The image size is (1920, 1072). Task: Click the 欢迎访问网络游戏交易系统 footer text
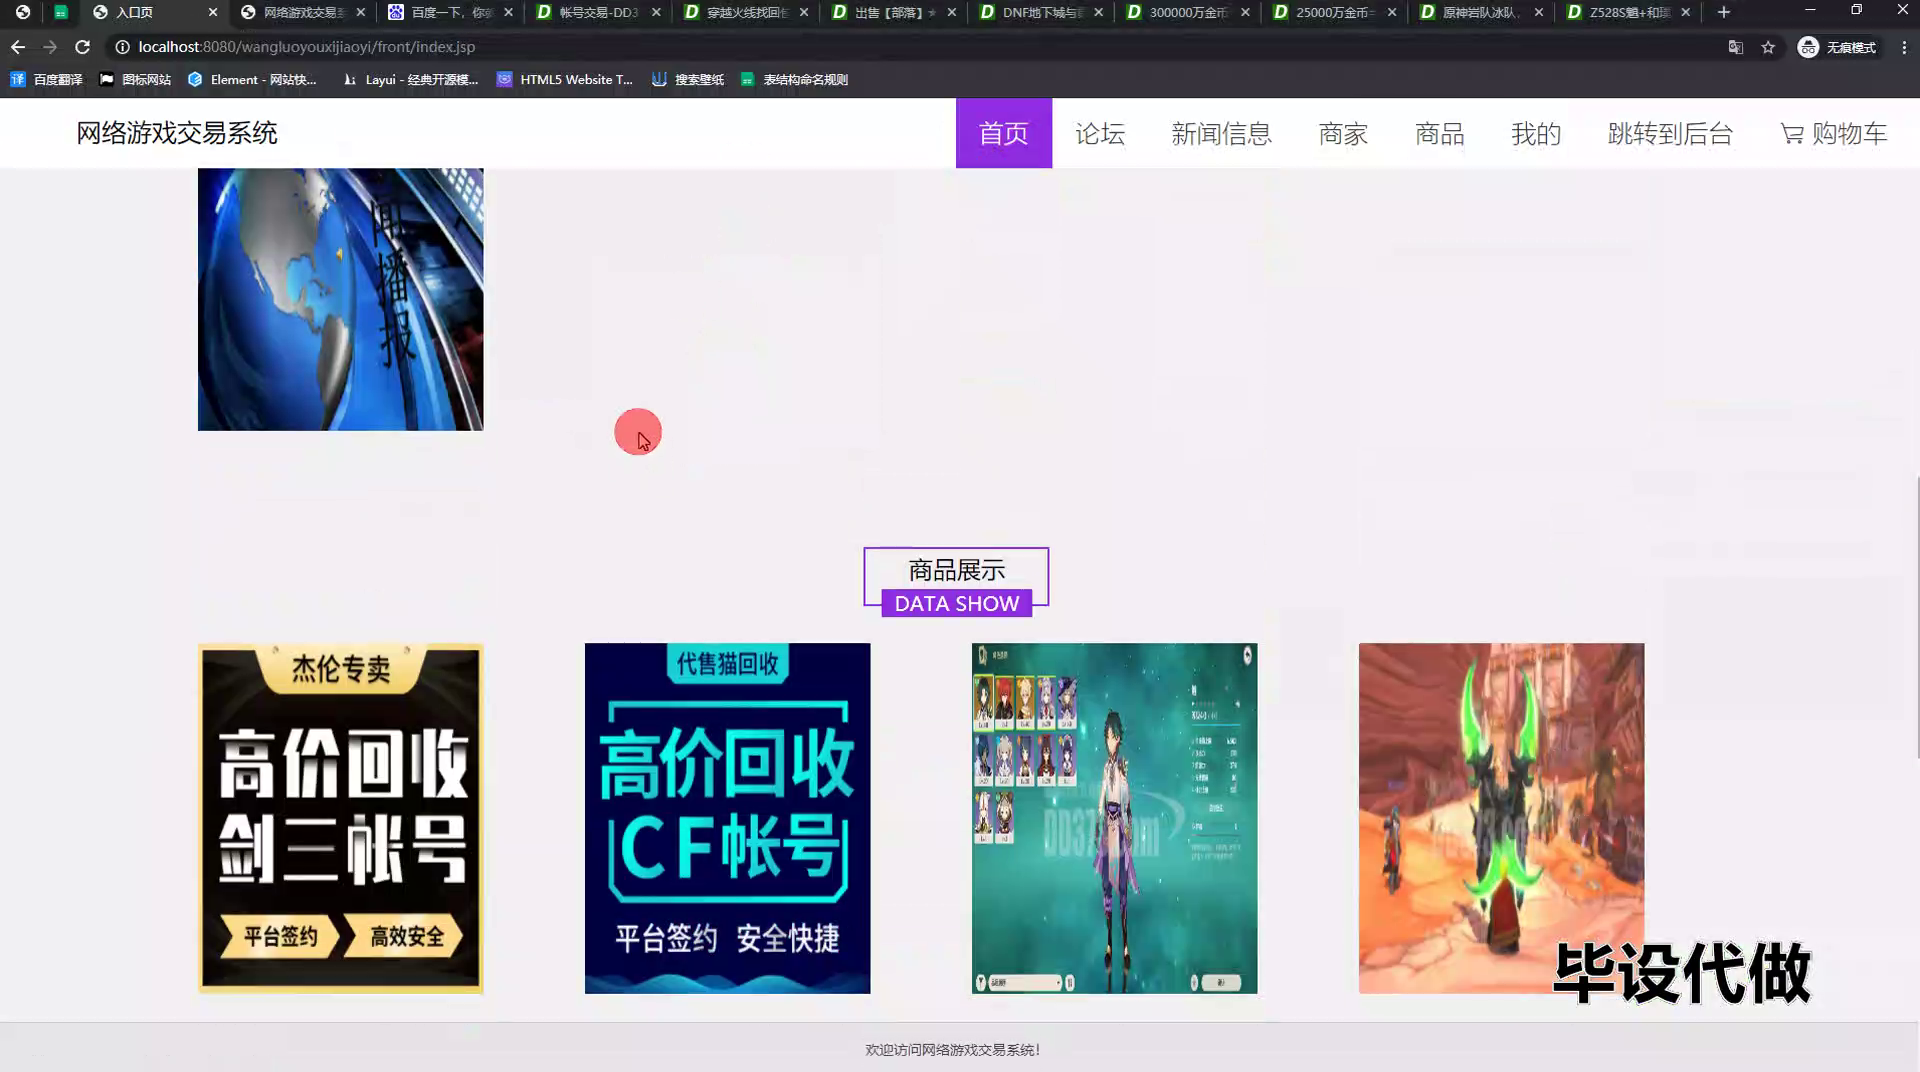coord(952,1050)
